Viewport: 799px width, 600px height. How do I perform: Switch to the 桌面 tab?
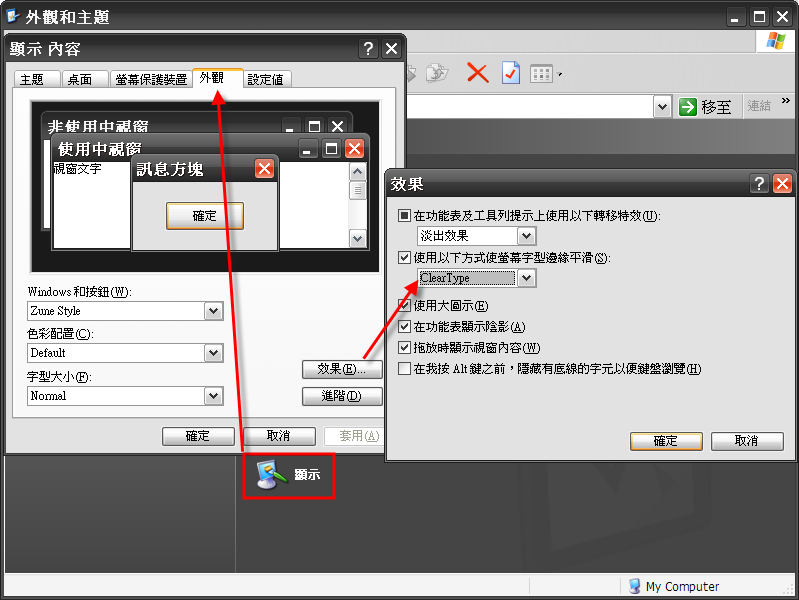[84, 80]
